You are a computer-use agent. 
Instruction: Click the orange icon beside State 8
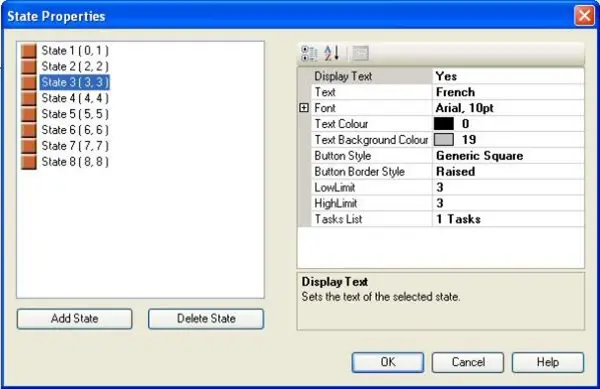coord(29,162)
